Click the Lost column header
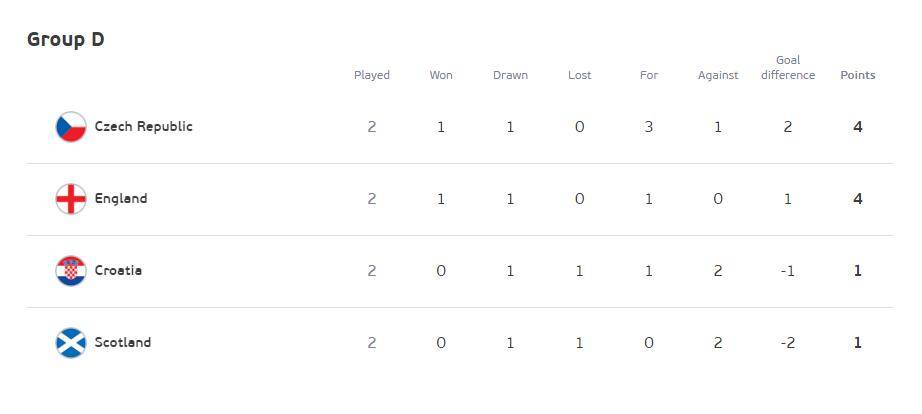Image resolution: width=922 pixels, height=414 pixels. 579,75
